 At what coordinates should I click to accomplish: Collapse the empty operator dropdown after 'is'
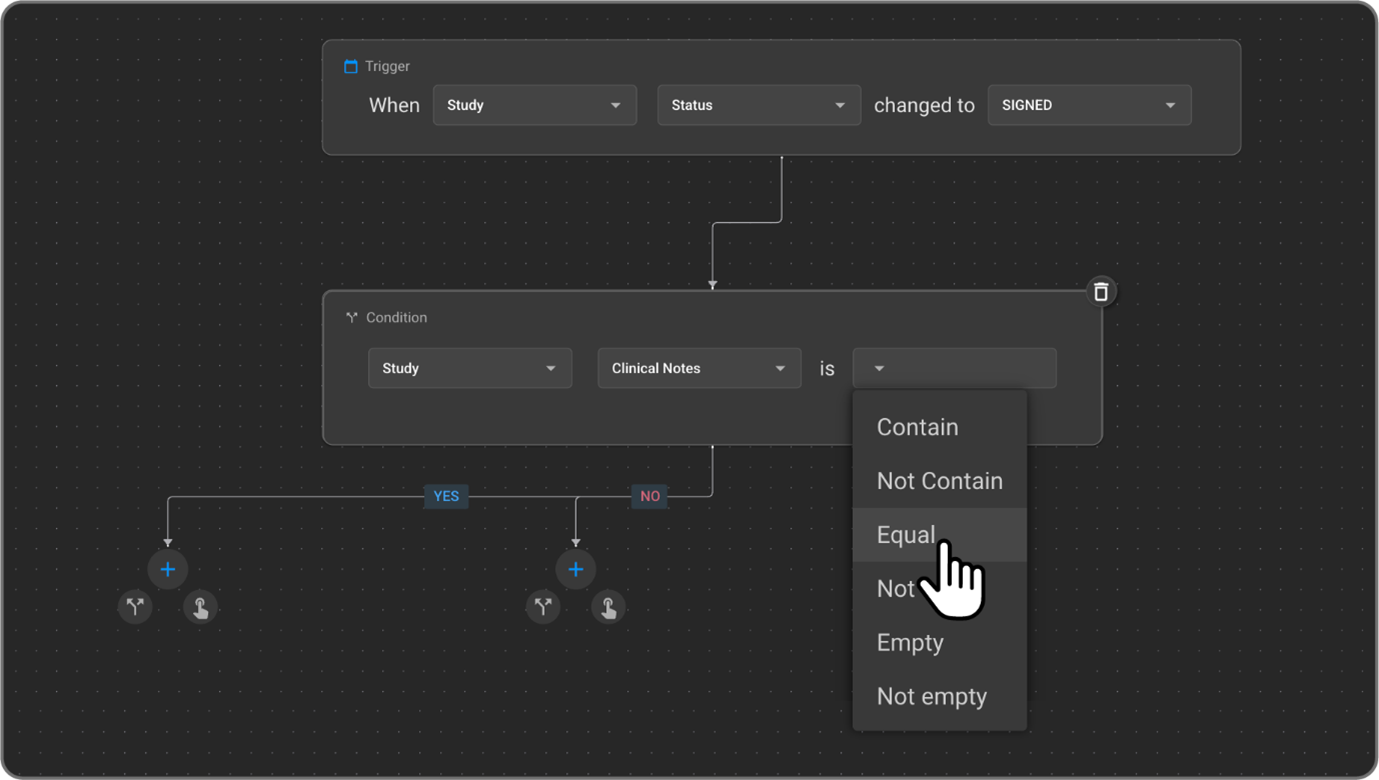tap(953, 368)
